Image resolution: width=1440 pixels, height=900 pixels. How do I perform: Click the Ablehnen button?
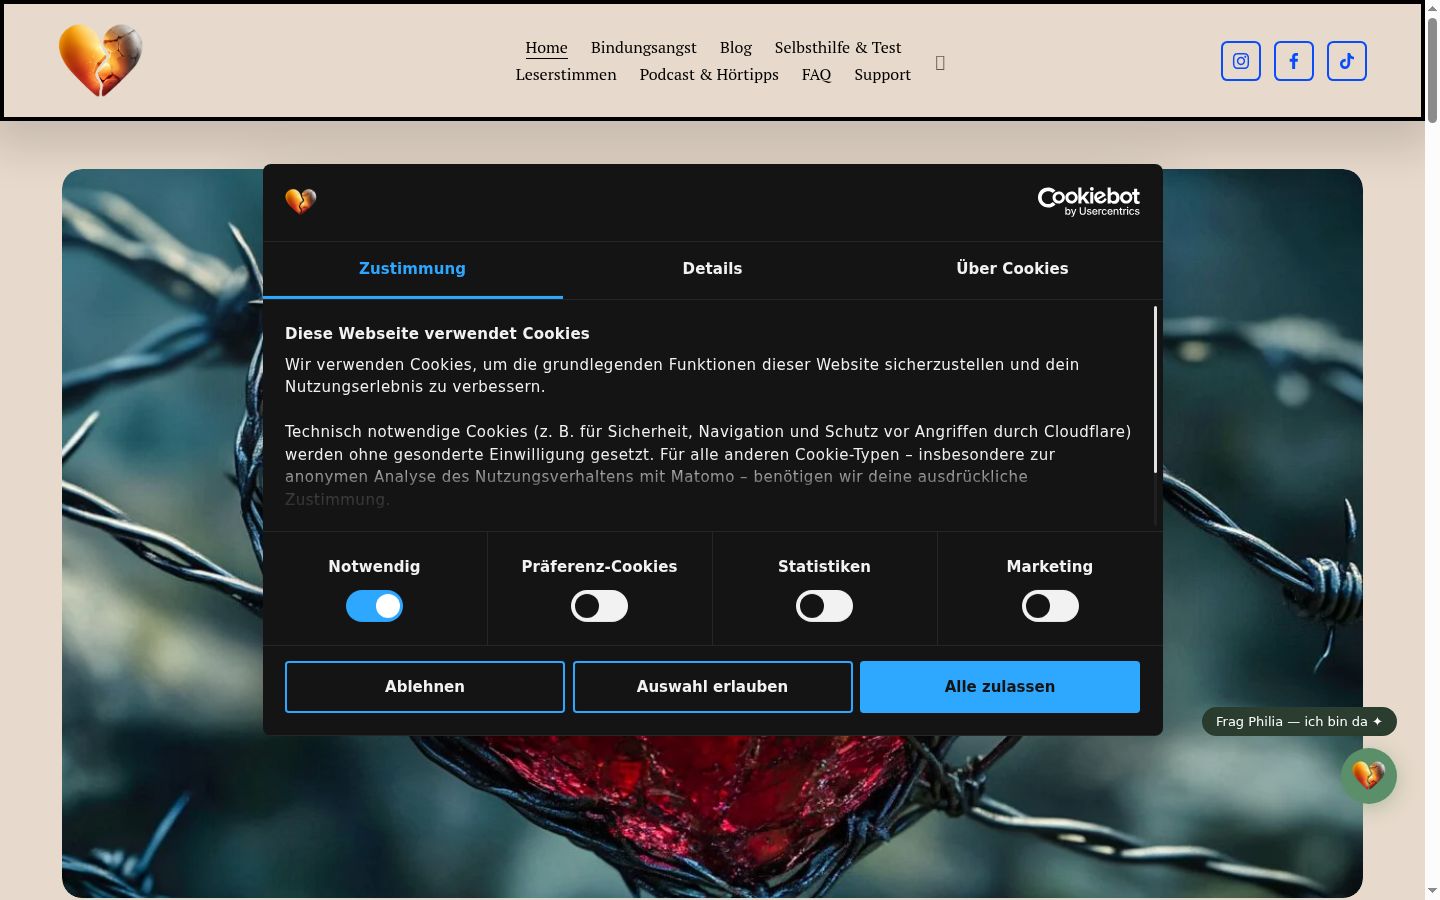coord(425,687)
